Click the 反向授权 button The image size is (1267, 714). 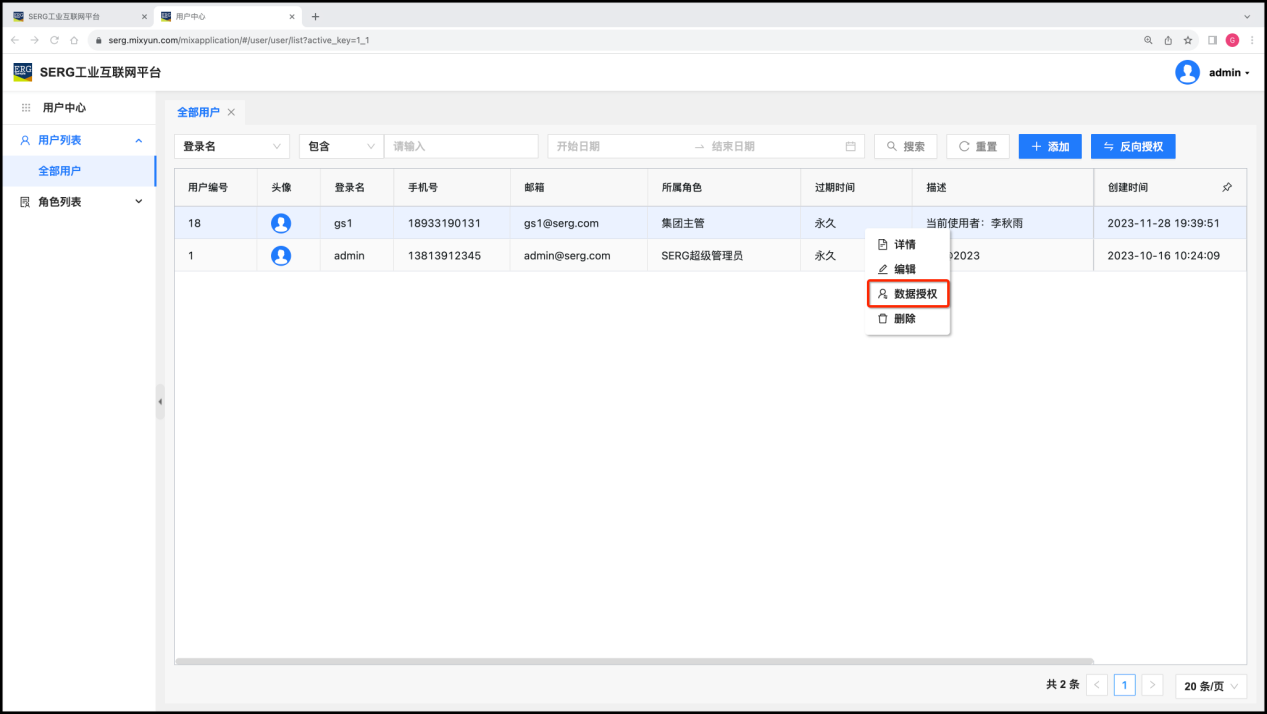click(1132, 146)
